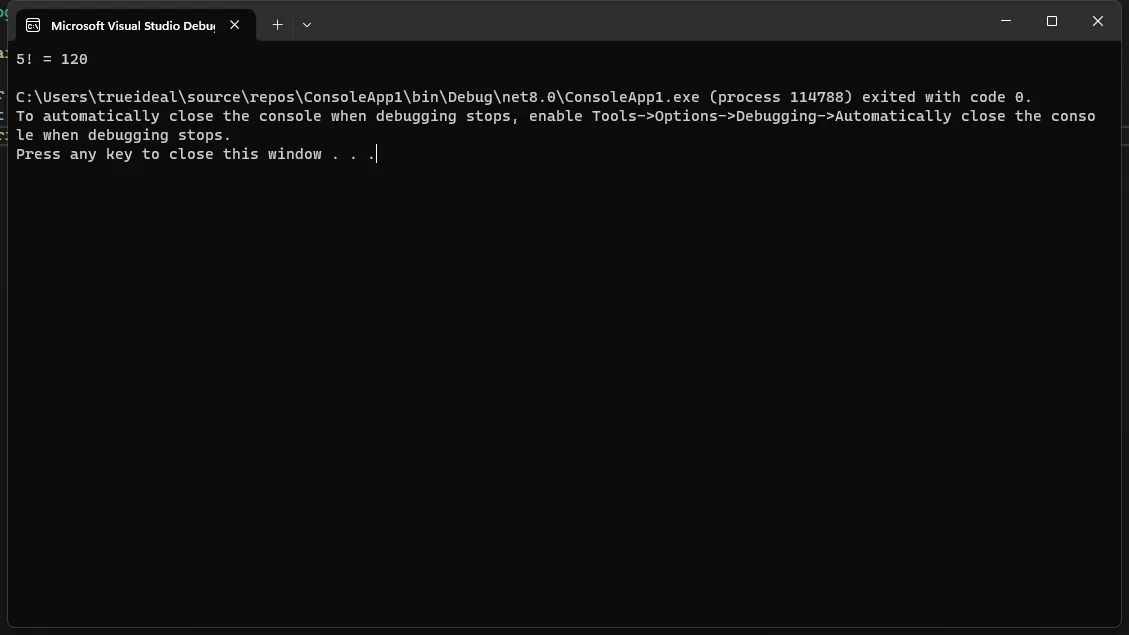The width and height of the screenshot is (1129, 635).
Task: Click the text cursor after the dots
Action: click(x=376, y=155)
